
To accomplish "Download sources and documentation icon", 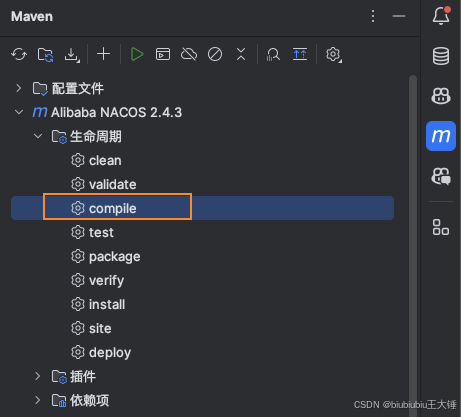I will click(71, 54).
